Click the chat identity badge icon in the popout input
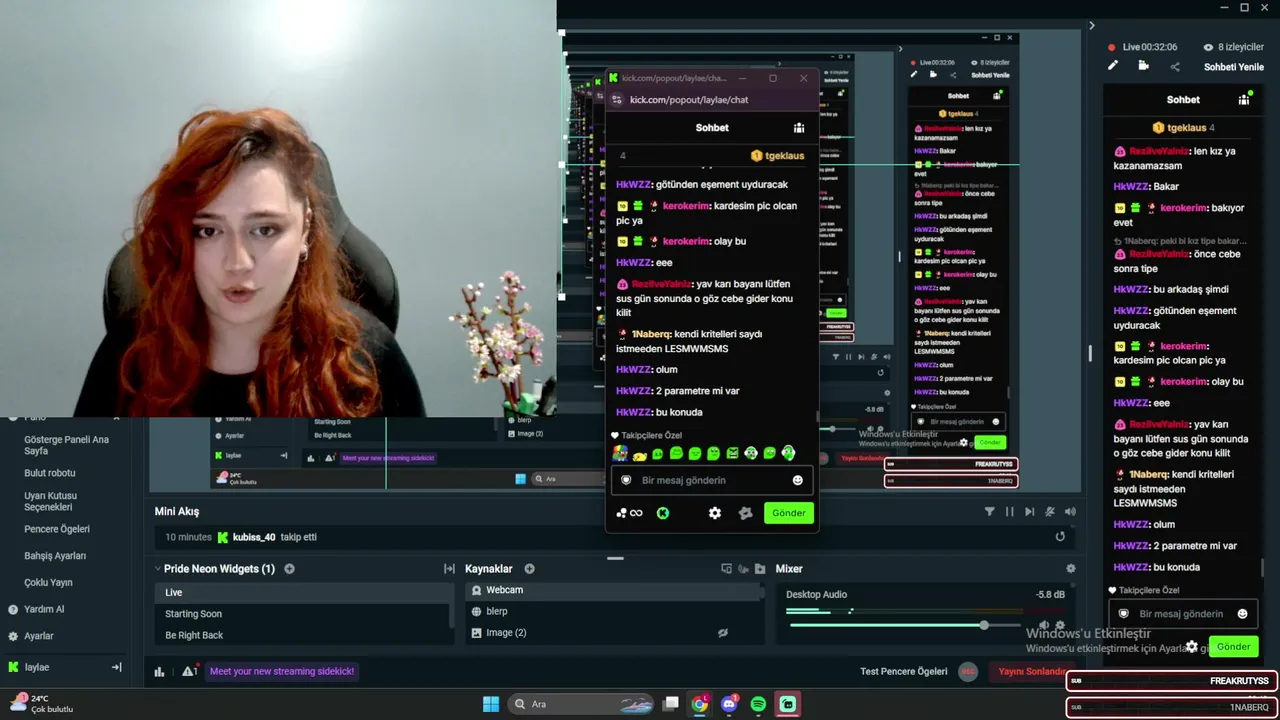 [626, 480]
